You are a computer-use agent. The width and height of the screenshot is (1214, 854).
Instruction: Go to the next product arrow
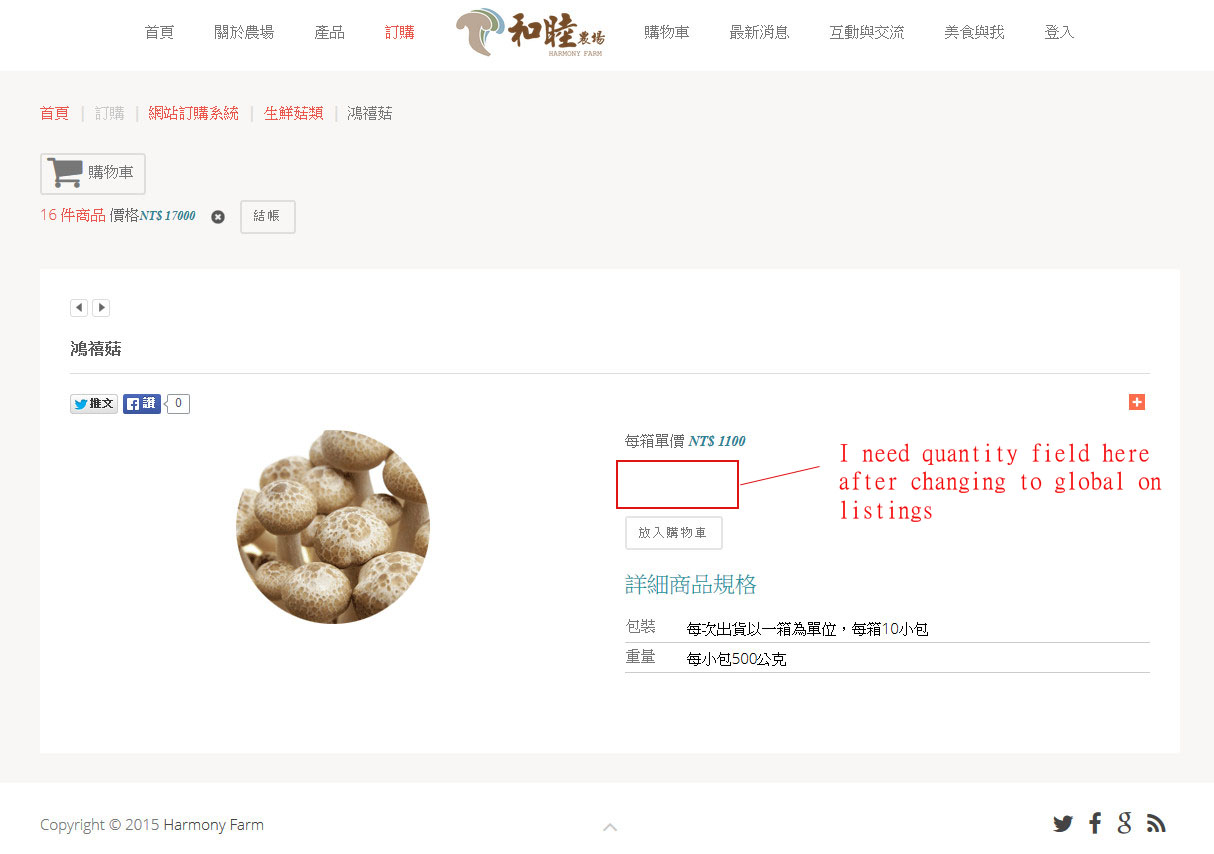tap(101, 308)
